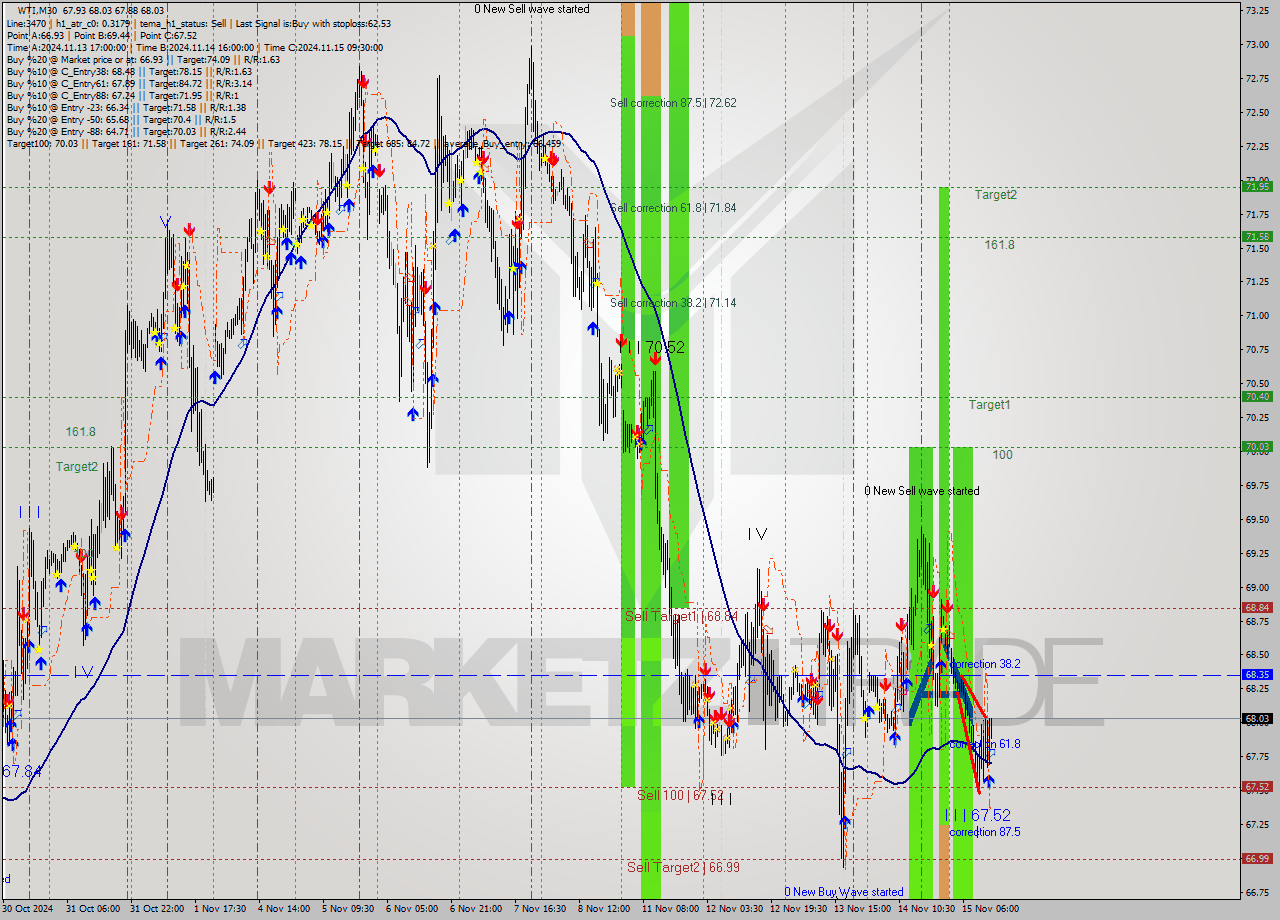The image size is (1280, 920).
Task: Click the blue 'correction 38.2' label
Action: [x=985, y=664]
